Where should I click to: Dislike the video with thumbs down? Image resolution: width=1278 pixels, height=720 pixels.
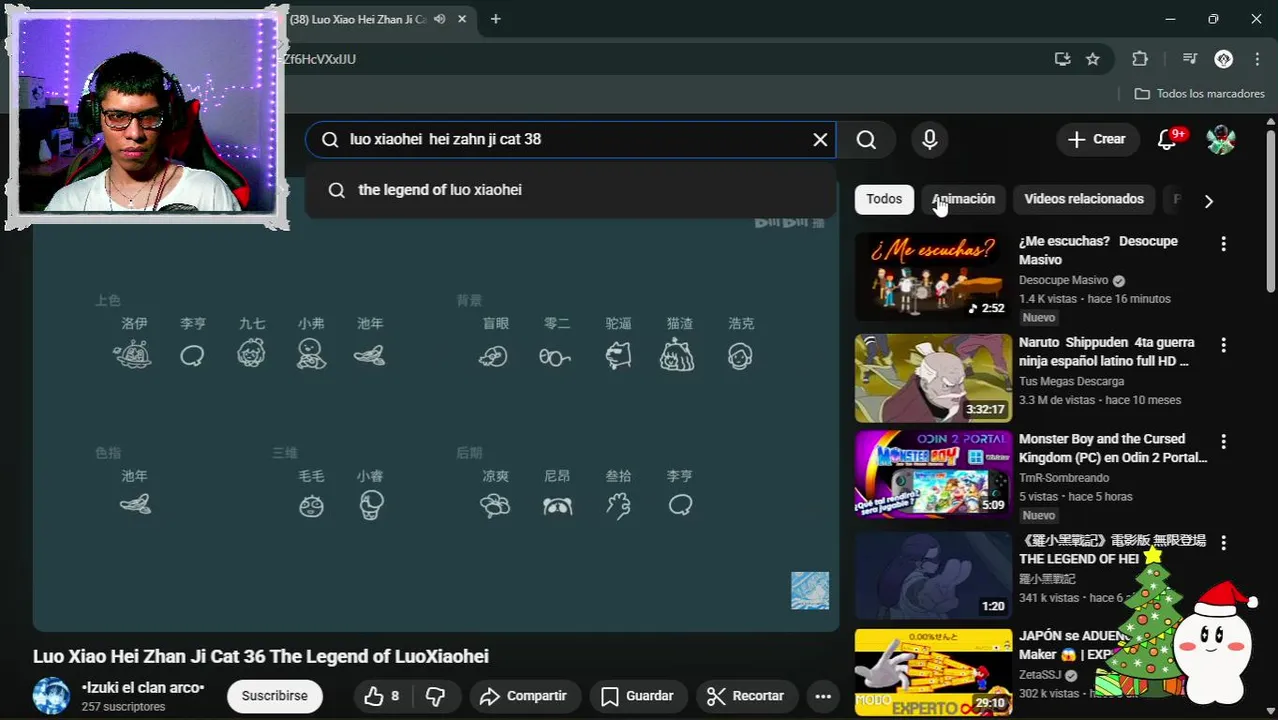pyautogui.click(x=436, y=696)
